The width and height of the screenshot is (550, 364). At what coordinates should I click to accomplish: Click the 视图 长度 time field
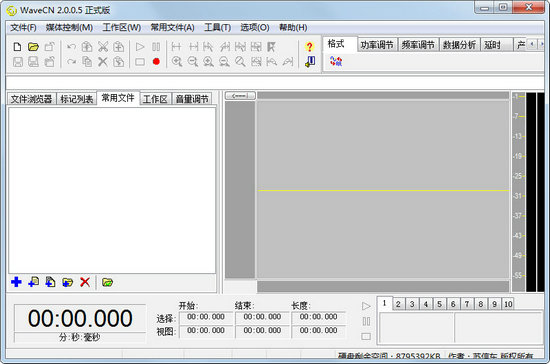tap(318, 331)
